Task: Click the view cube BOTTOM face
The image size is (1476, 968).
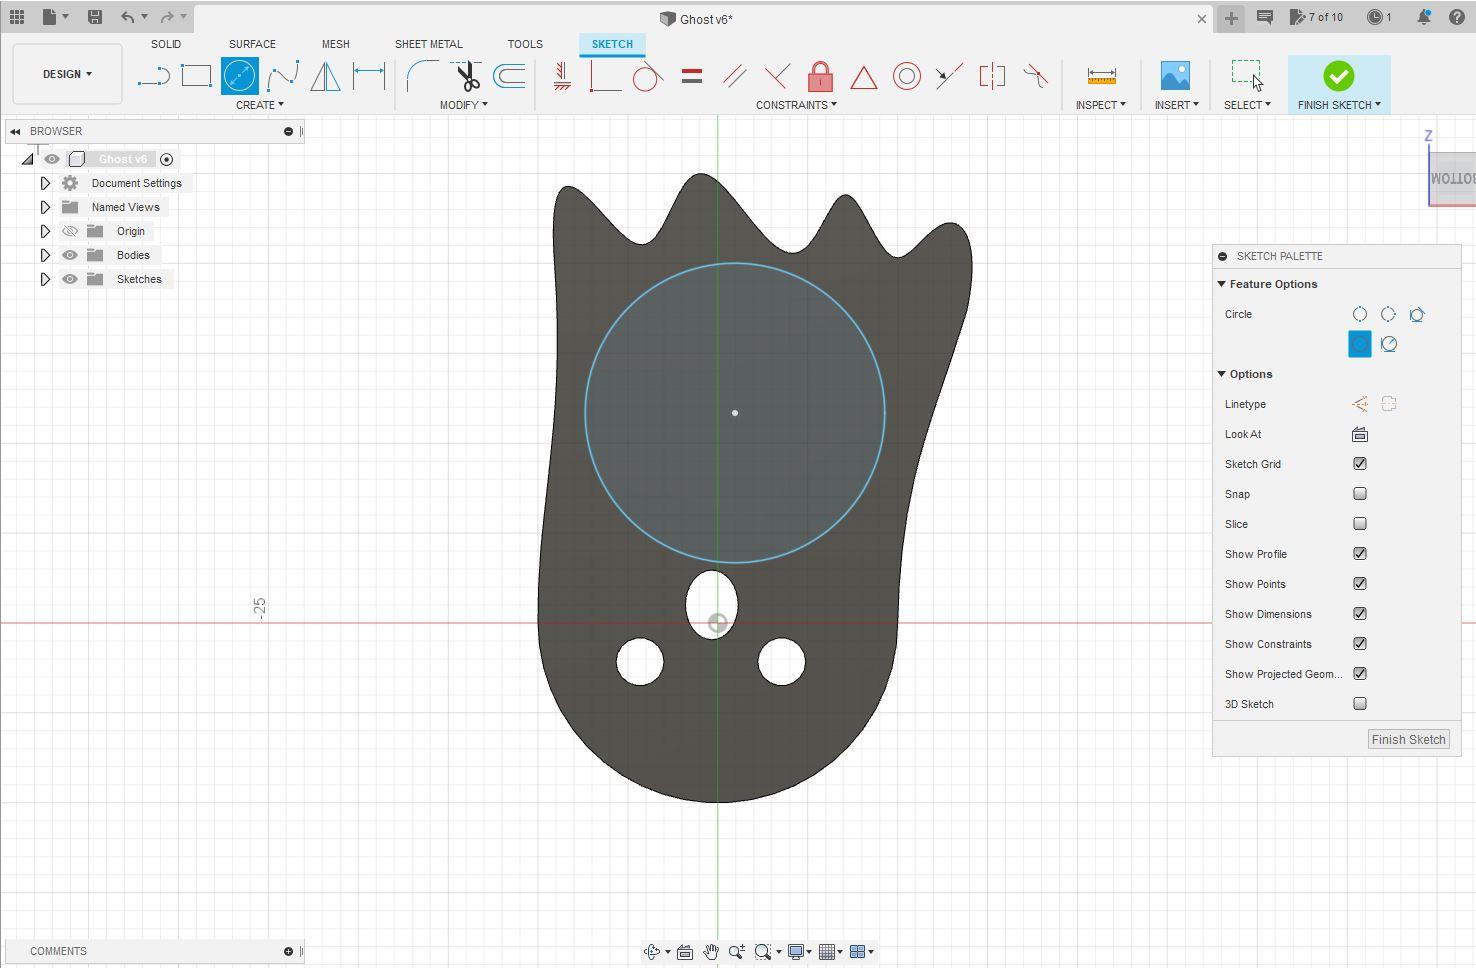Action: 1453,179
